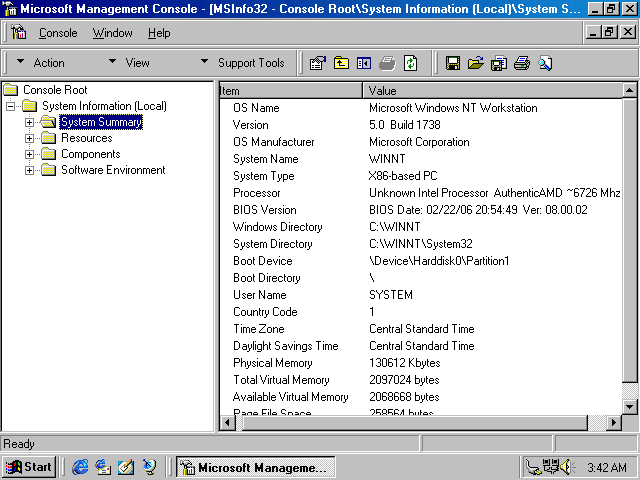Open the Support Tools dropdown menu
The image size is (640, 480).
pos(243,63)
